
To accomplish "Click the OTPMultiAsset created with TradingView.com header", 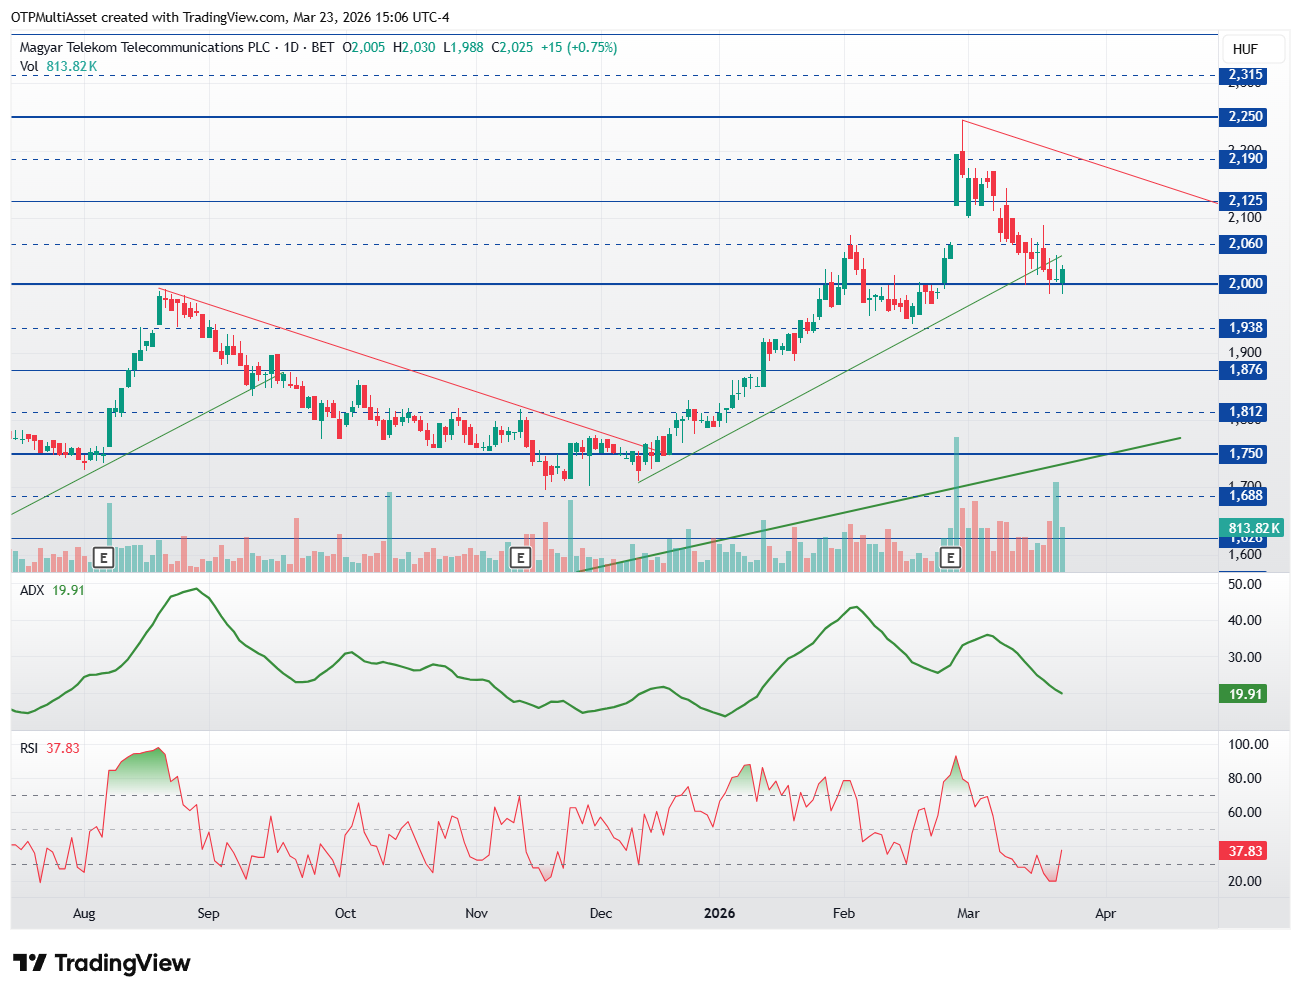I will click(x=230, y=17).
